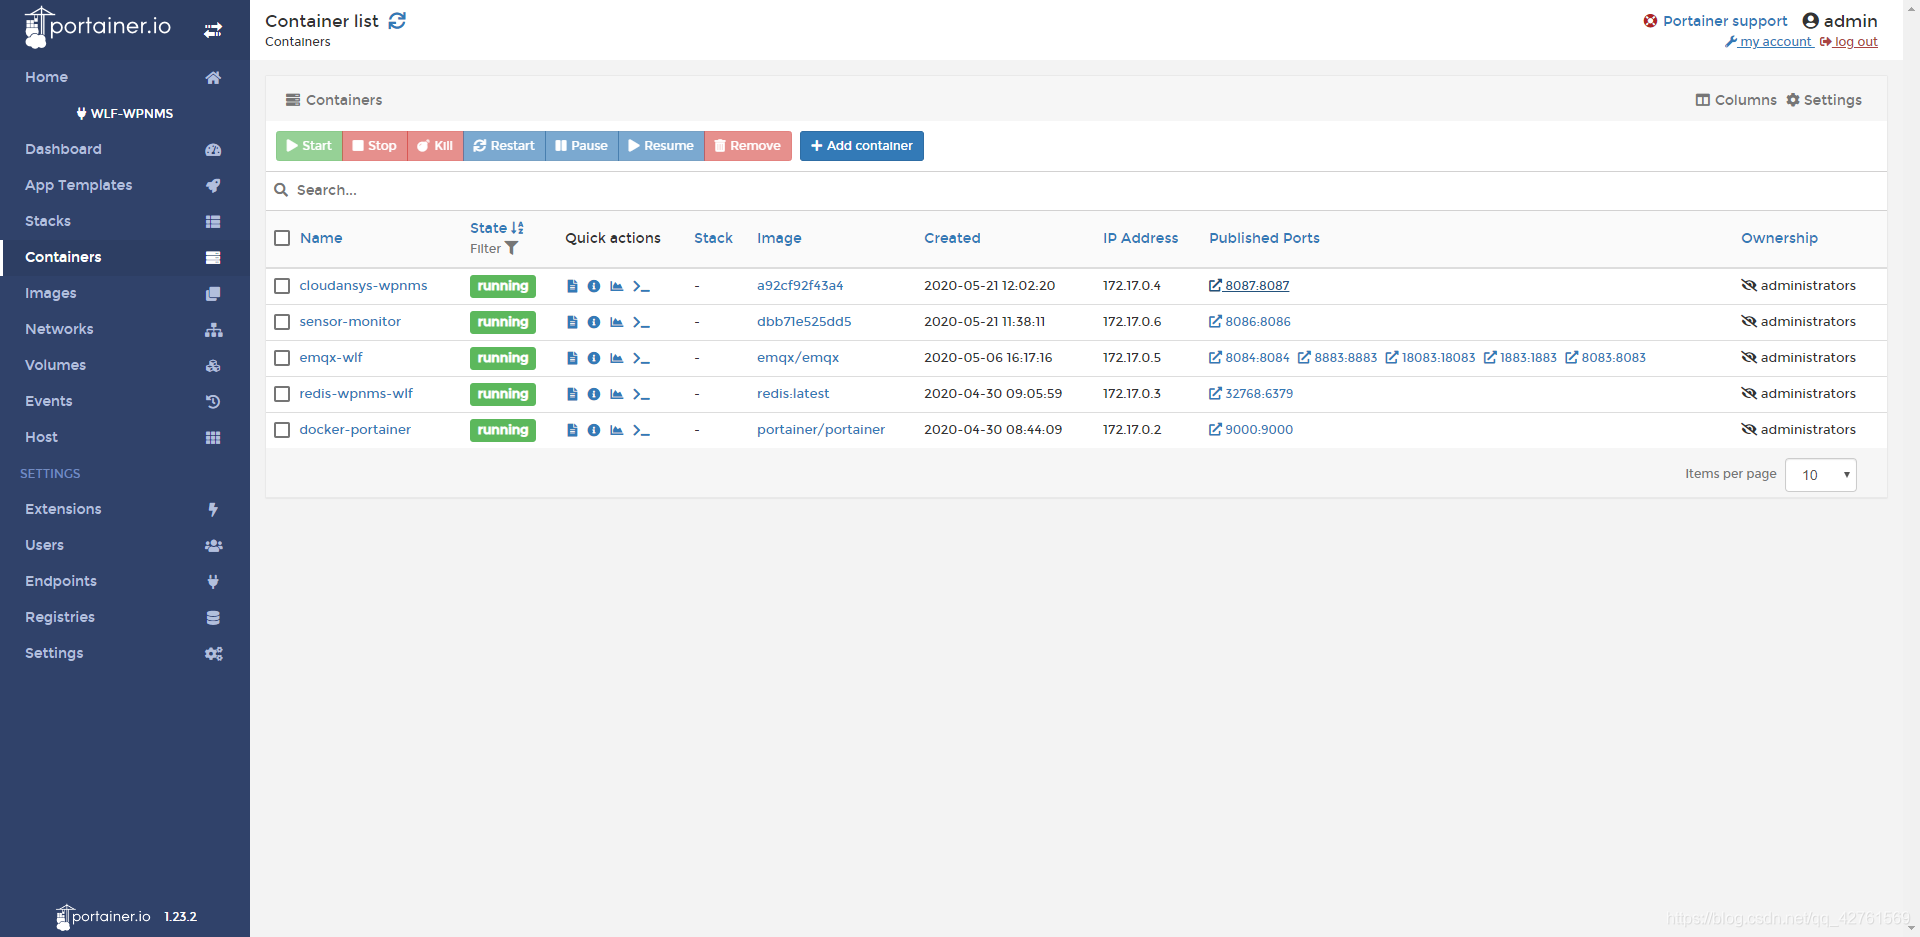Inspect sensor-monitor container info icon
This screenshot has width=1920, height=937.
[594, 322]
